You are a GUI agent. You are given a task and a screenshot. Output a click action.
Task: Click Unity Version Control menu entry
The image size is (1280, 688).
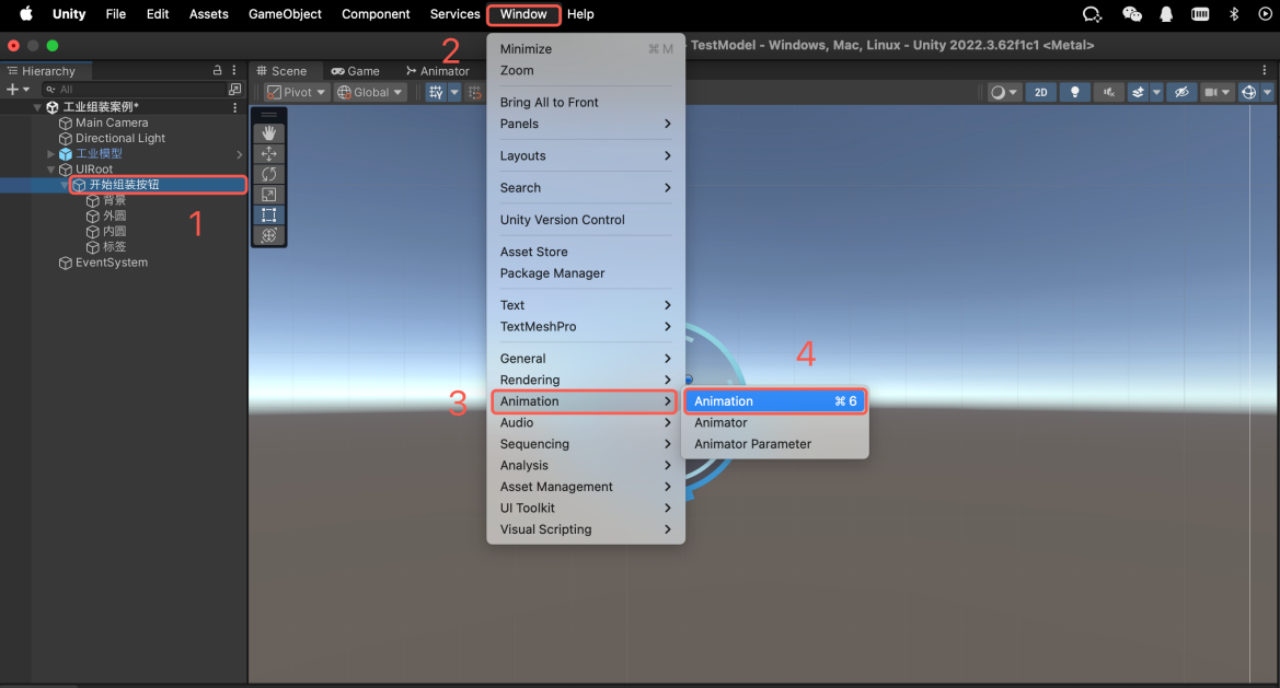pyautogui.click(x=586, y=220)
